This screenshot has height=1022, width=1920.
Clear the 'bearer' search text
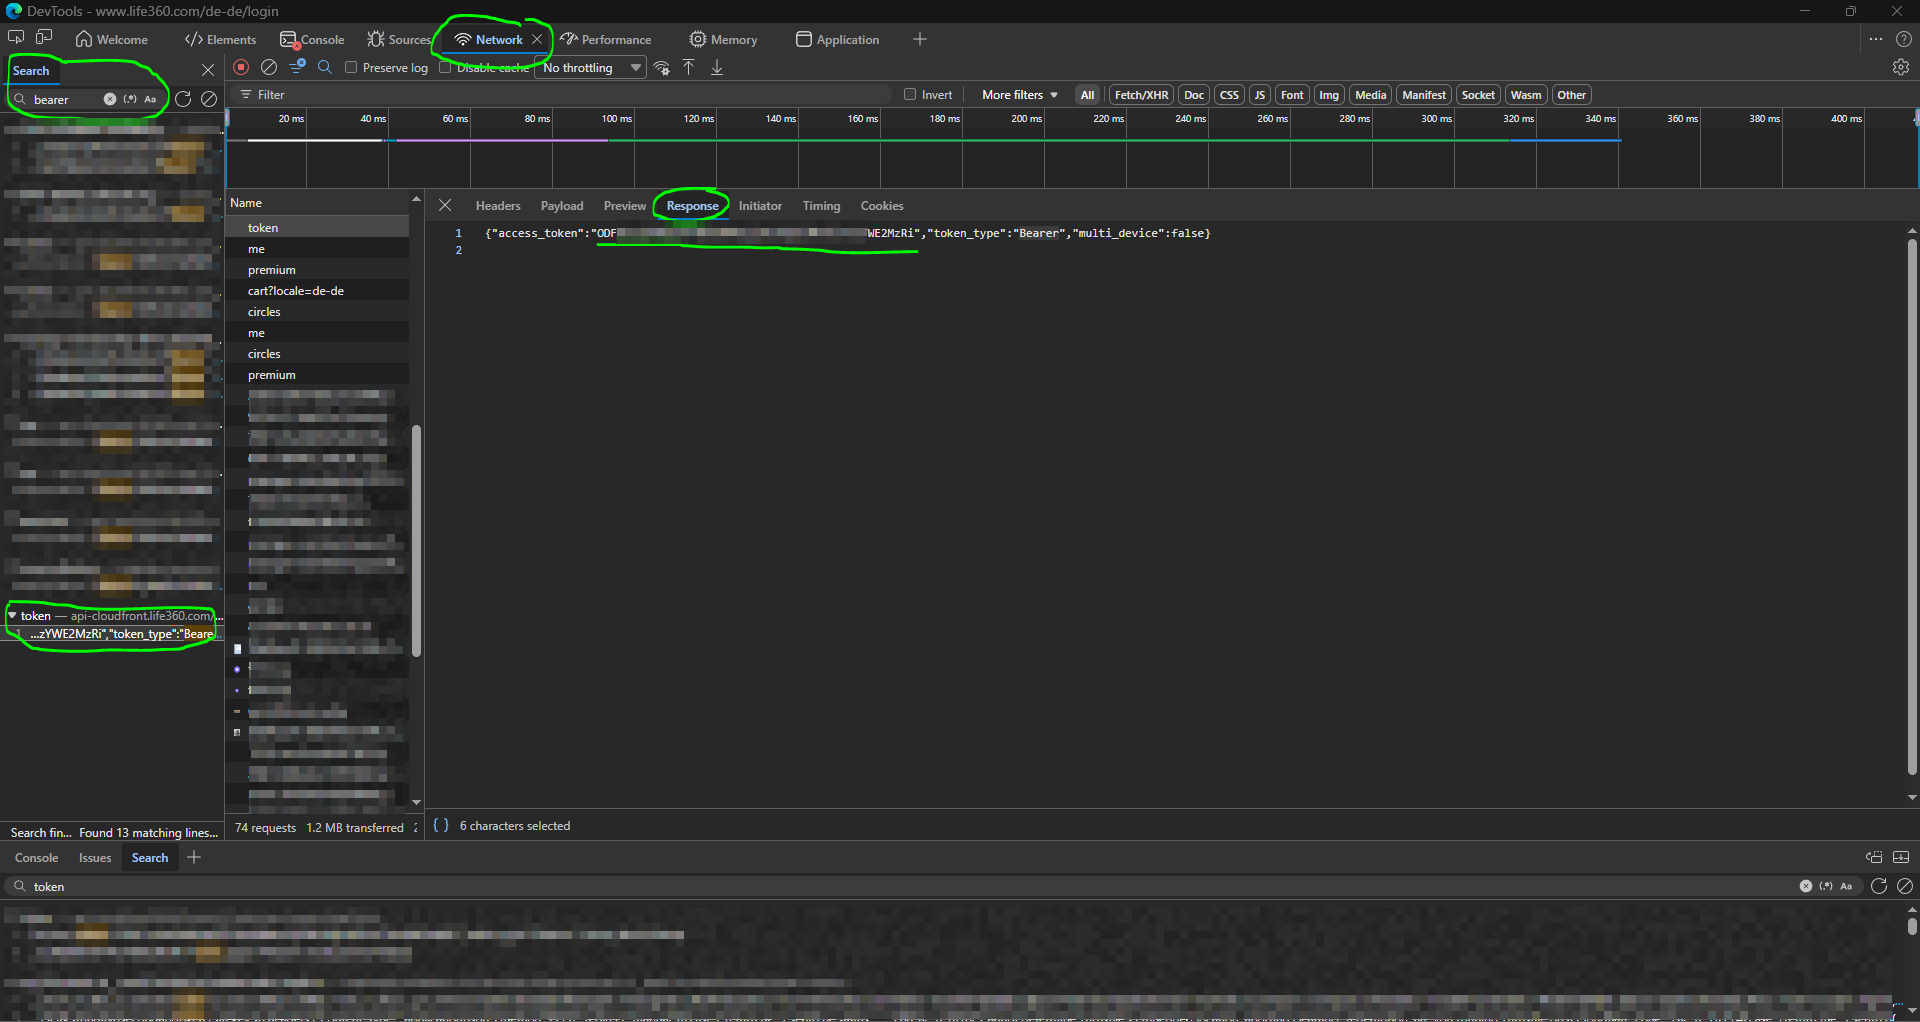[110, 99]
